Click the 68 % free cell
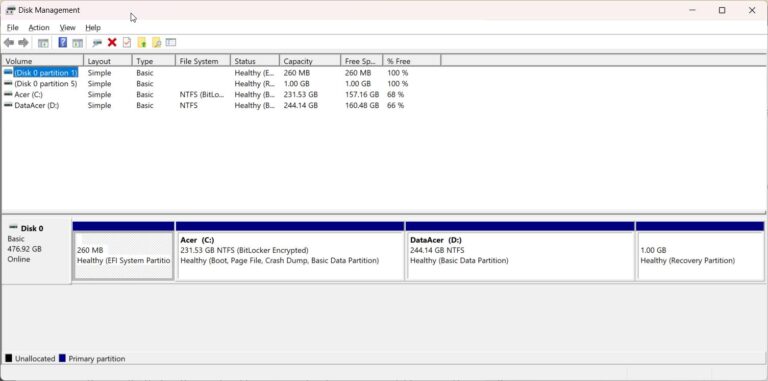The image size is (768, 381). (x=395, y=94)
